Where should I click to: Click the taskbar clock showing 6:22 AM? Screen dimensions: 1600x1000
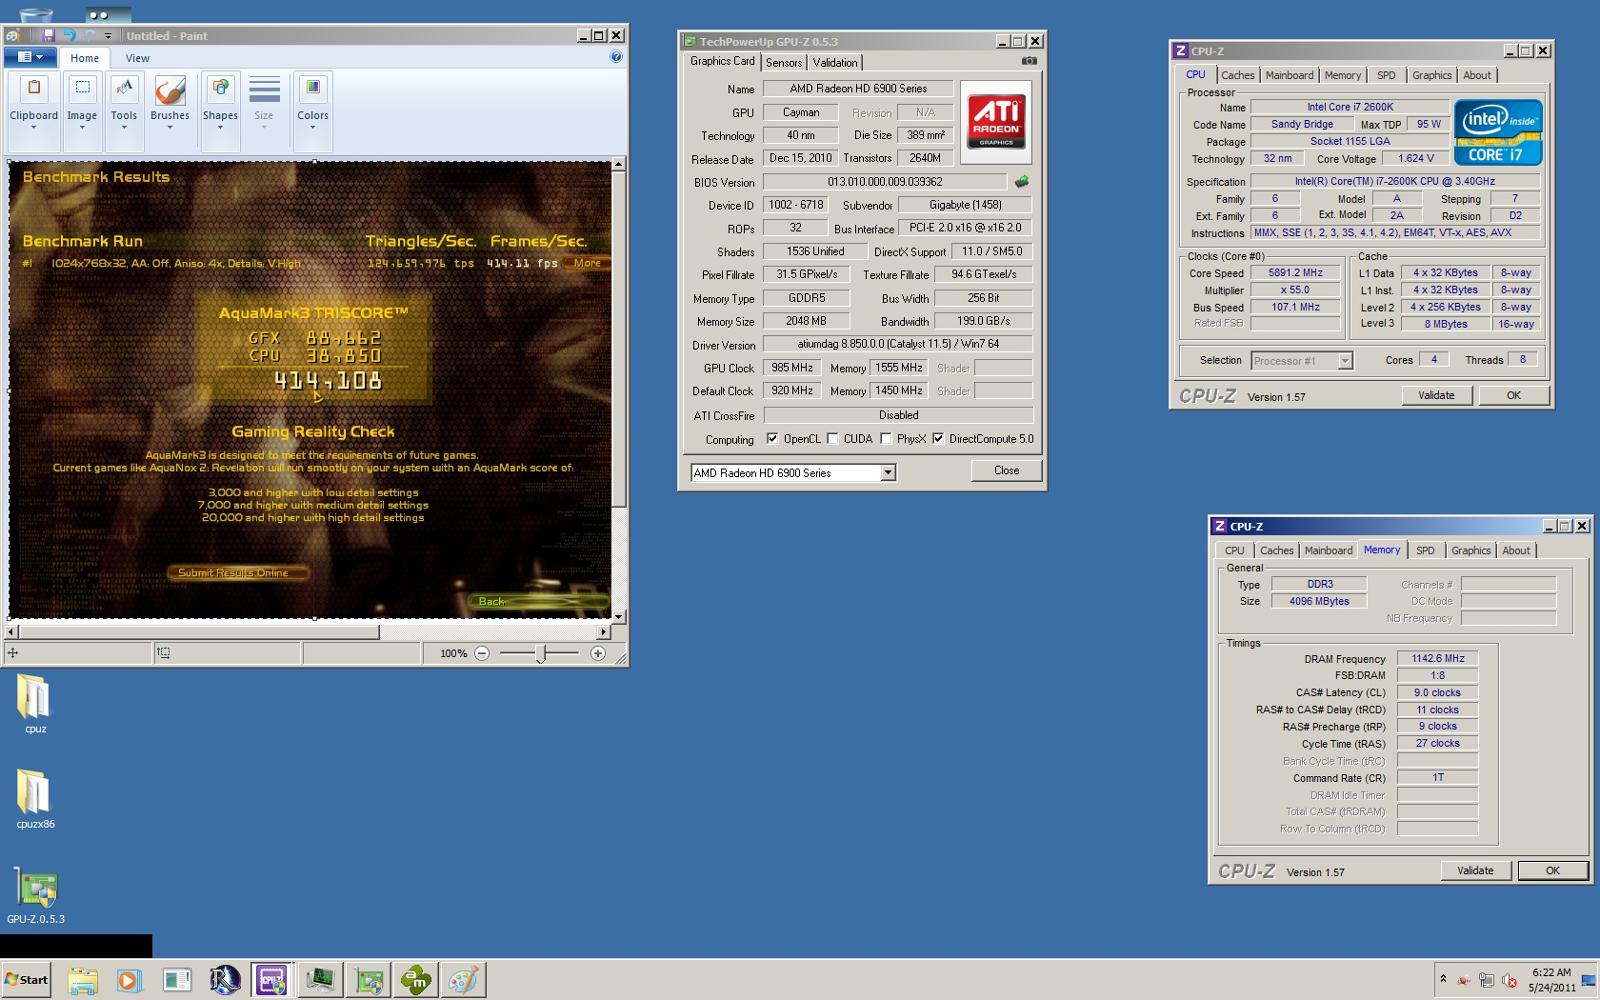point(1551,980)
